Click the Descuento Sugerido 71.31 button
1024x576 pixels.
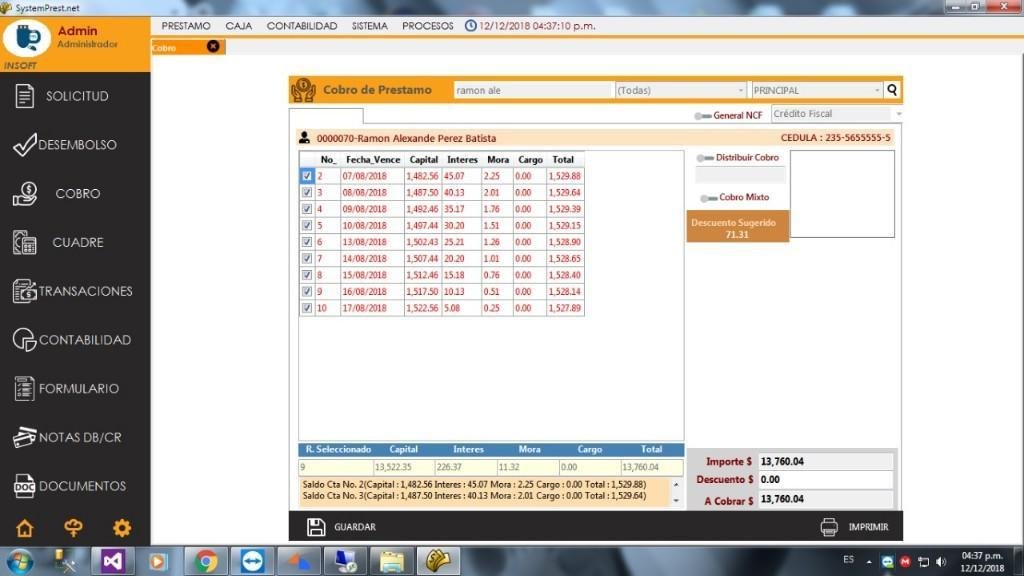pos(737,227)
